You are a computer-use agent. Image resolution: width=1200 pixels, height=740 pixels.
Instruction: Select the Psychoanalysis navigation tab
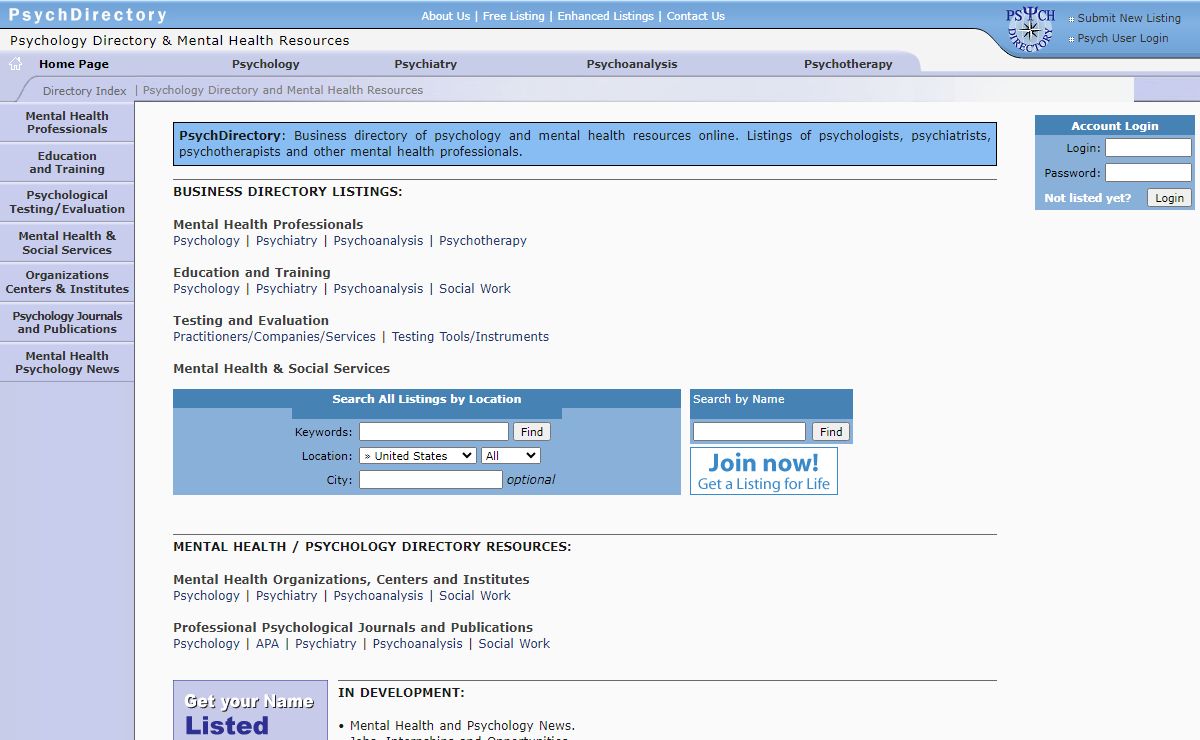[632, 64]
